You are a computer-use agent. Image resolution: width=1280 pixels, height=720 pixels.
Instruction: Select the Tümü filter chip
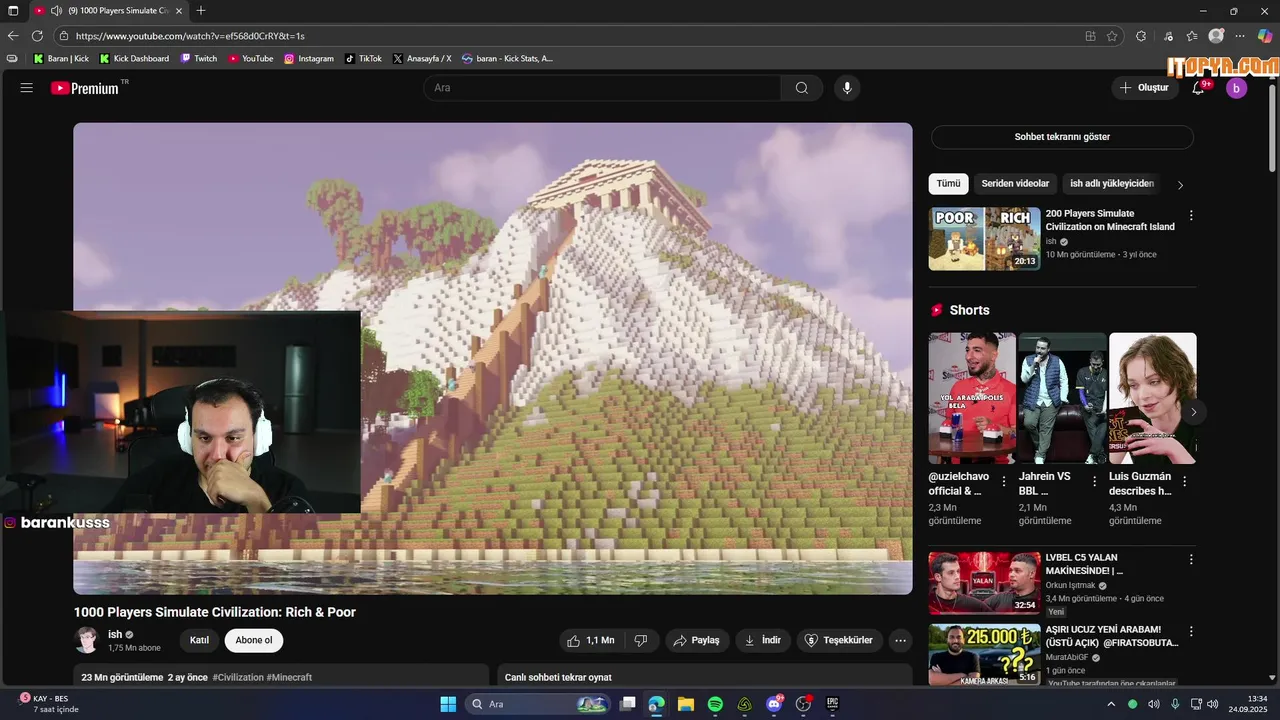tap(948, 184)
